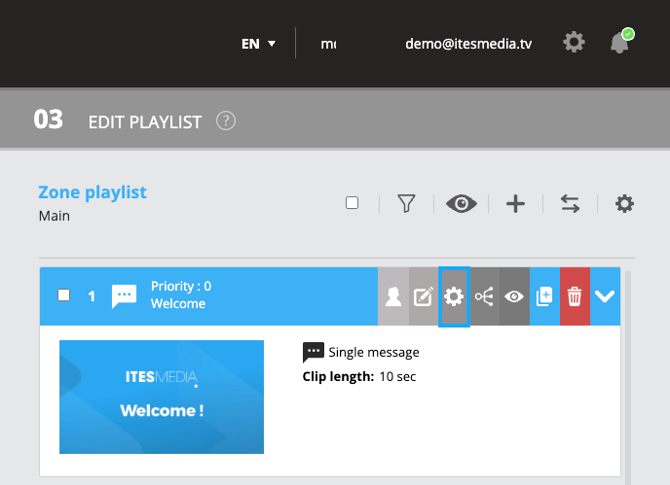Click the Edit Playlist help question mark
The height and width of the screenshot is (485, 670).
[226, 122]
